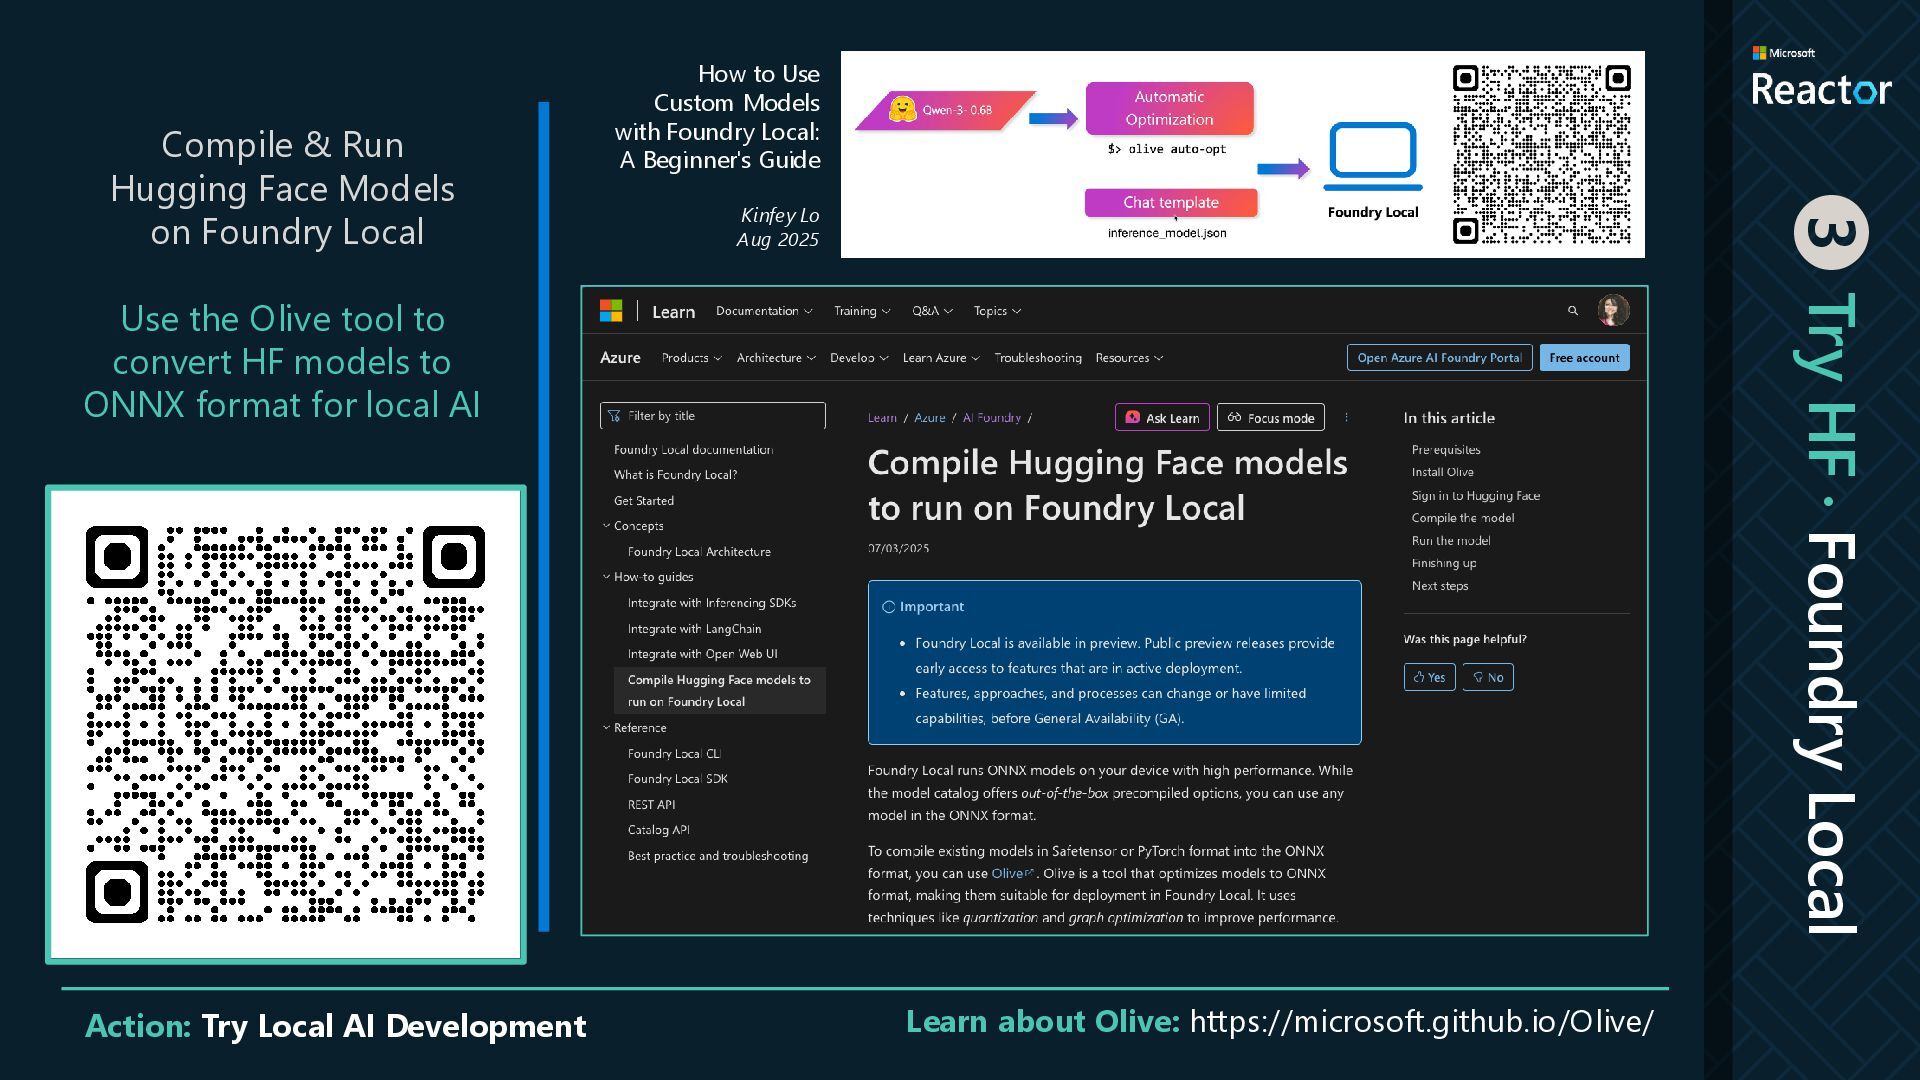The height and width of the screenshot is (1080, 1920).
Task: Open the search magnifier icon
Action: 1573,311
